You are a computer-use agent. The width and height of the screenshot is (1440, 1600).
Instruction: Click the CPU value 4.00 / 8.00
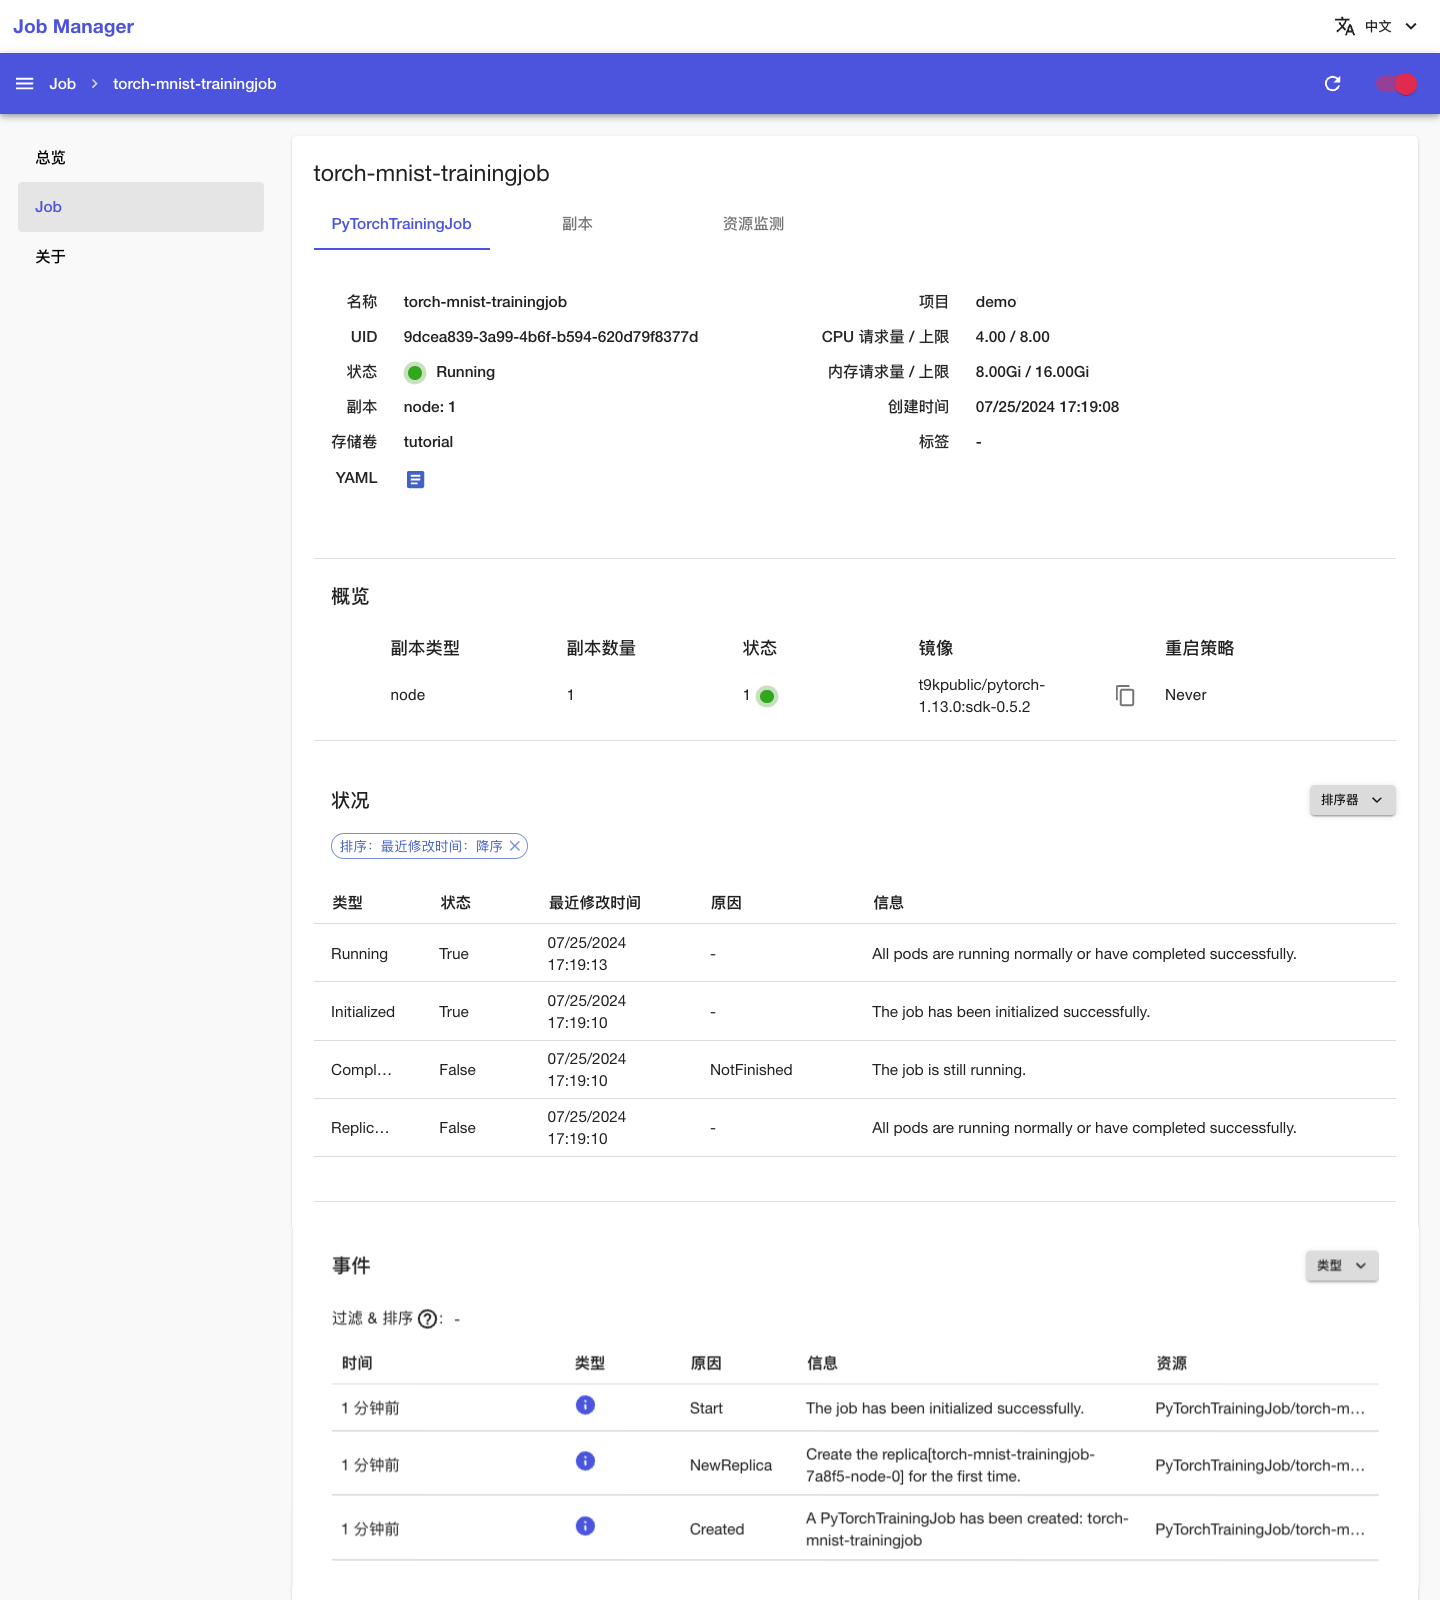coord(1012,337)
